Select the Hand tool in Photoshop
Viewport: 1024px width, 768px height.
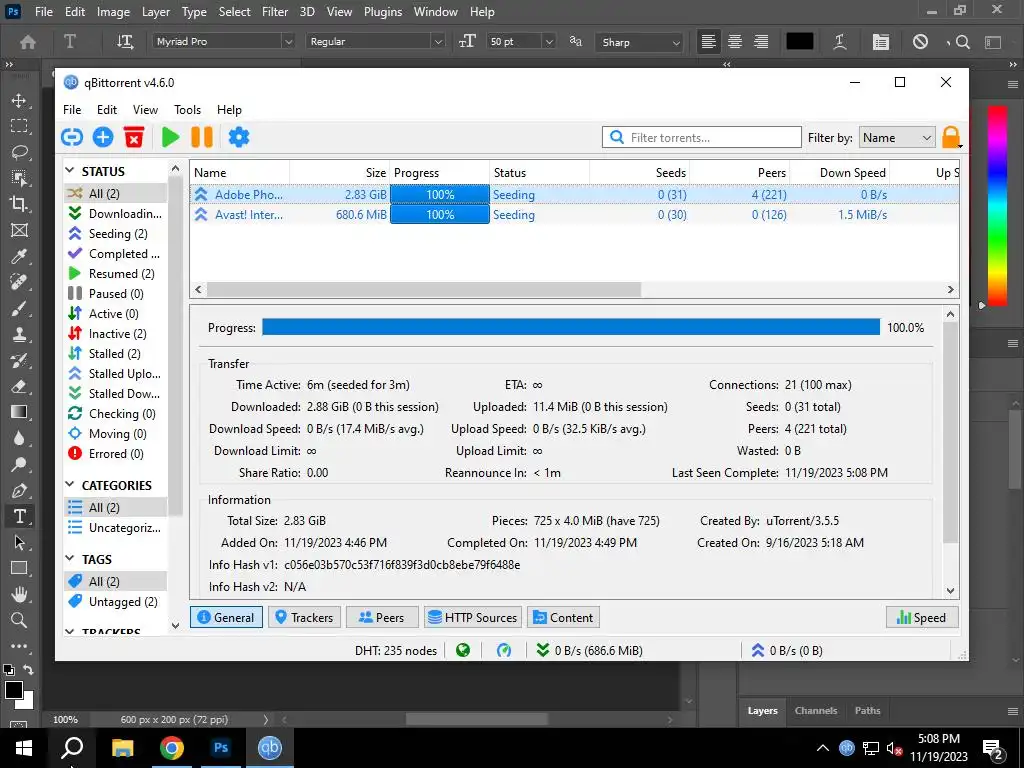(19, 594)
